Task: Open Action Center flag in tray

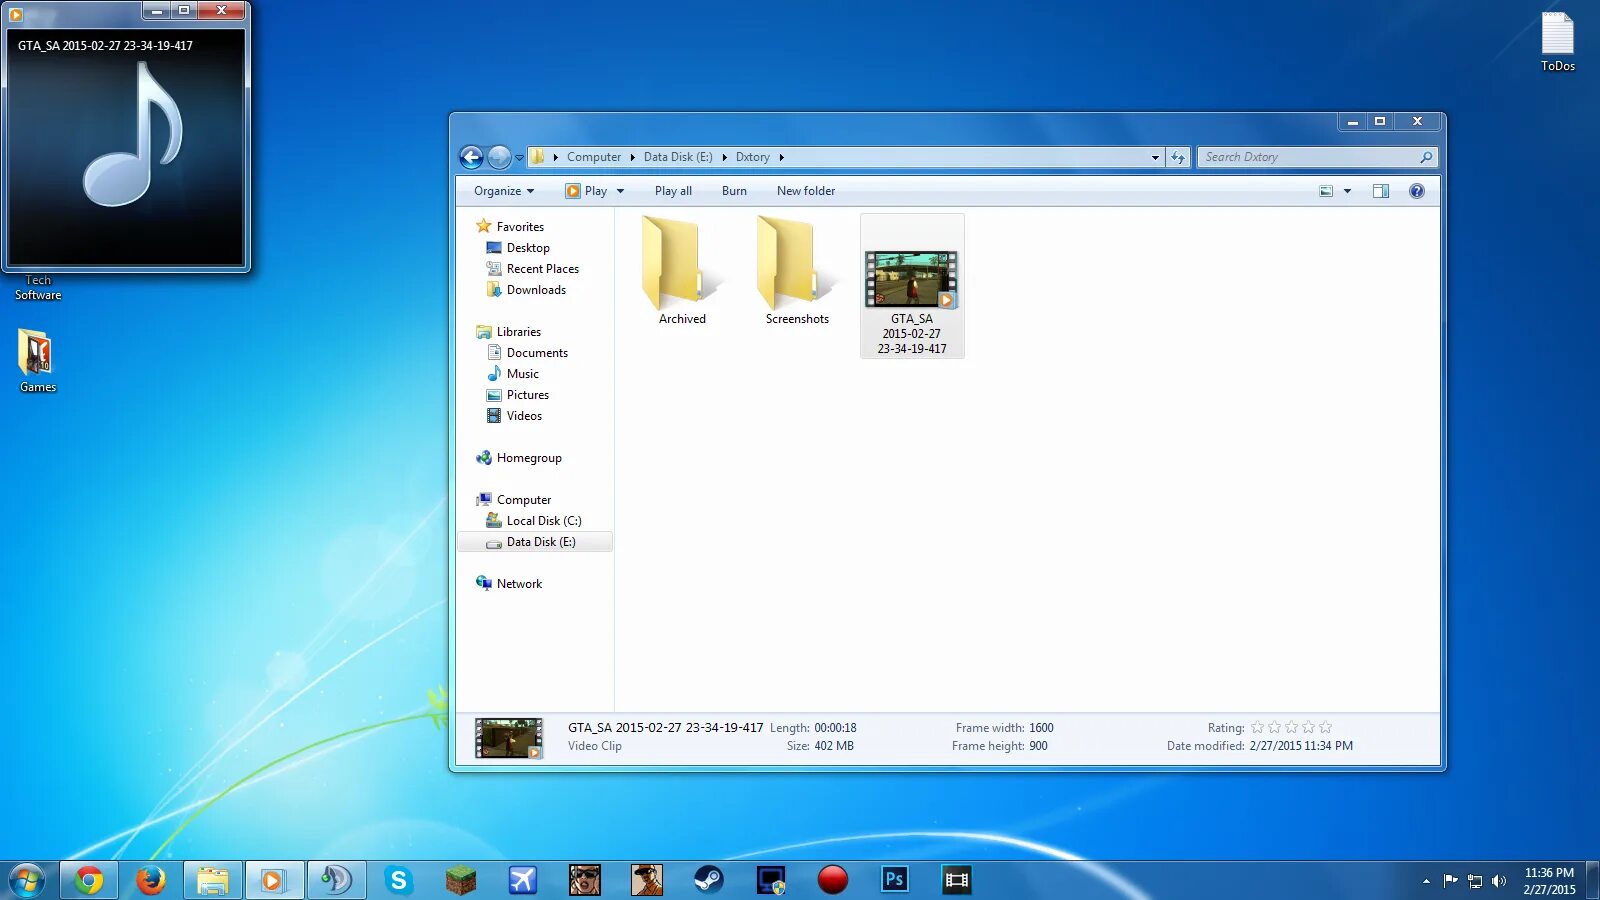Action: pos(1450,881)
